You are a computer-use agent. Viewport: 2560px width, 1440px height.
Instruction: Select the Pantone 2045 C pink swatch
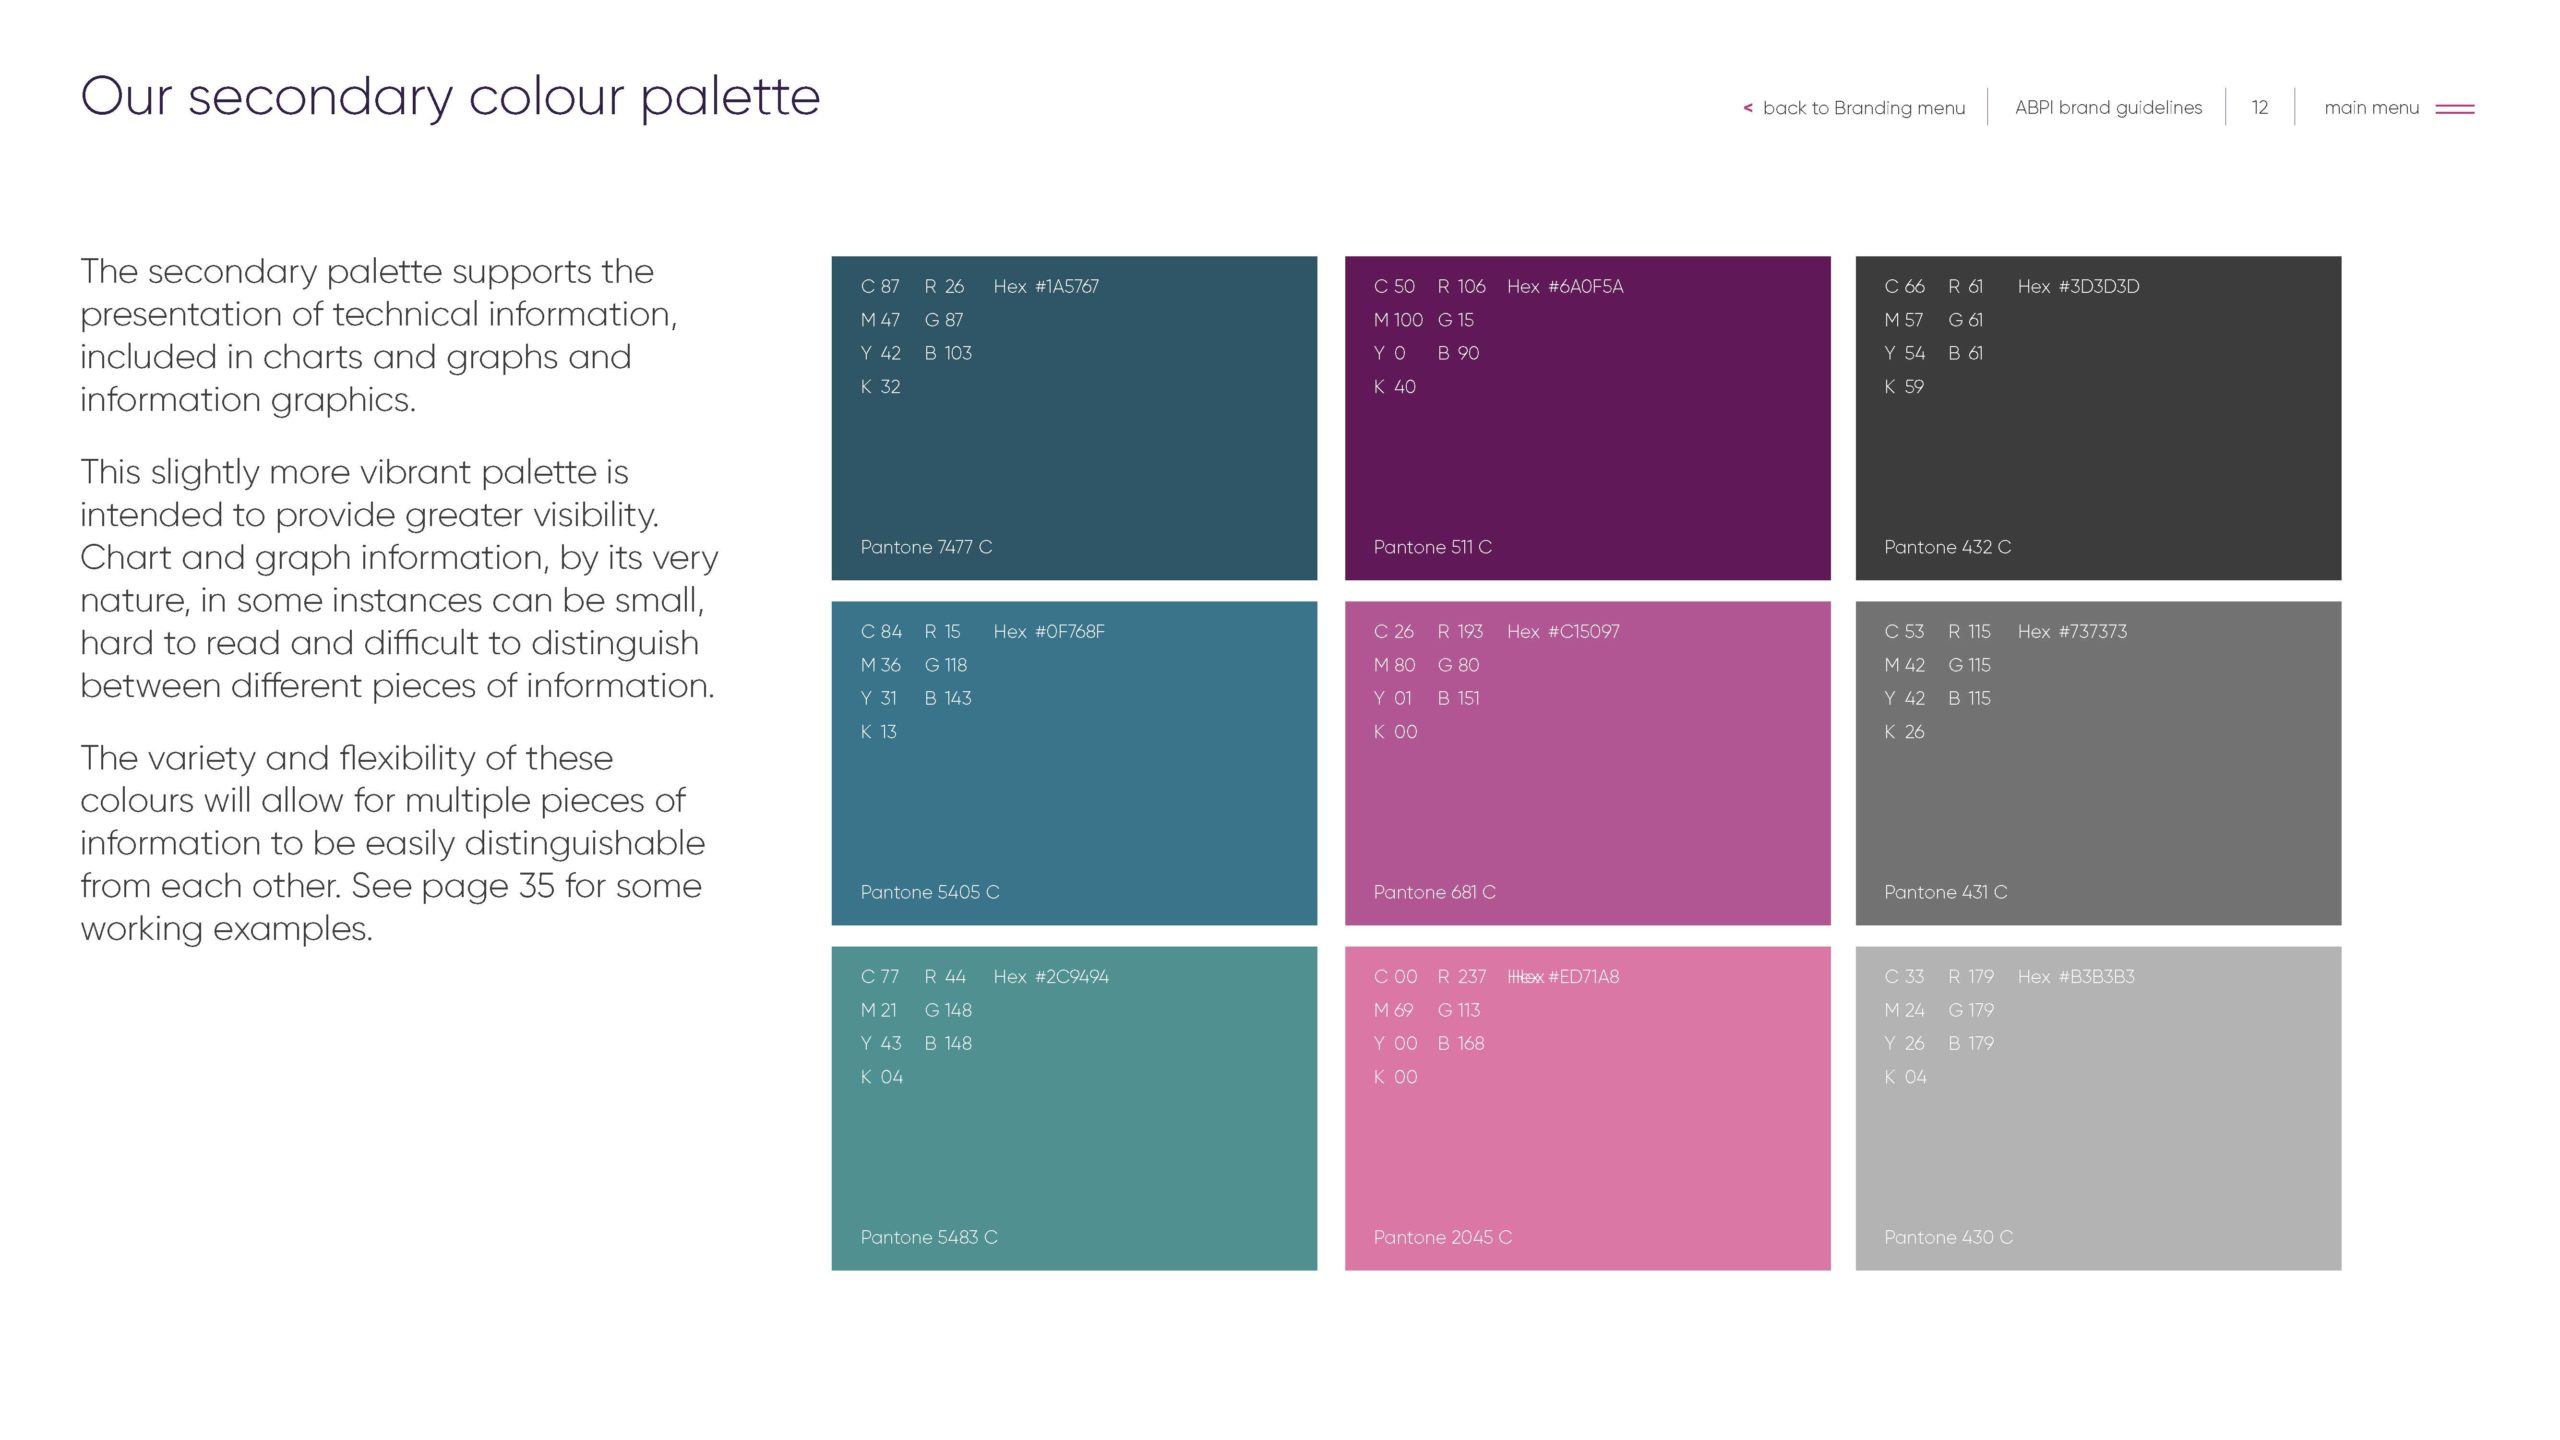(x=1587, y=1130)
